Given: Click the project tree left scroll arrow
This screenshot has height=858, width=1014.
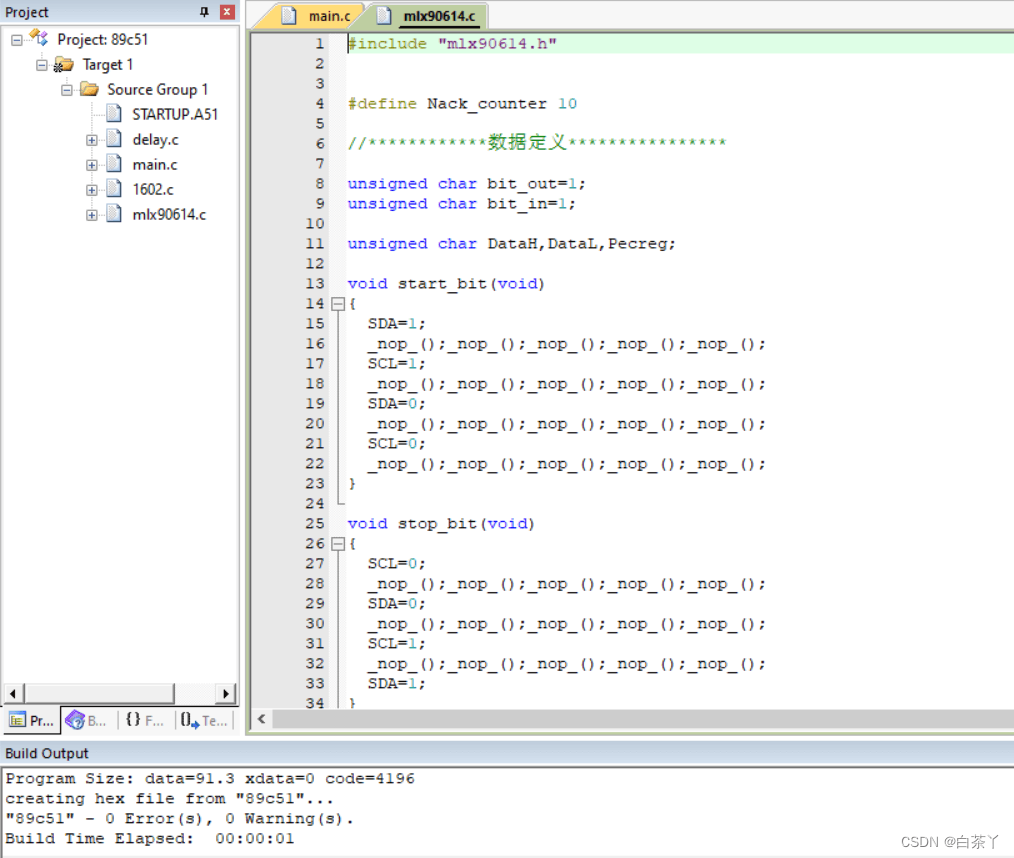Looking at the screenshot, I should tap(13, 694).
